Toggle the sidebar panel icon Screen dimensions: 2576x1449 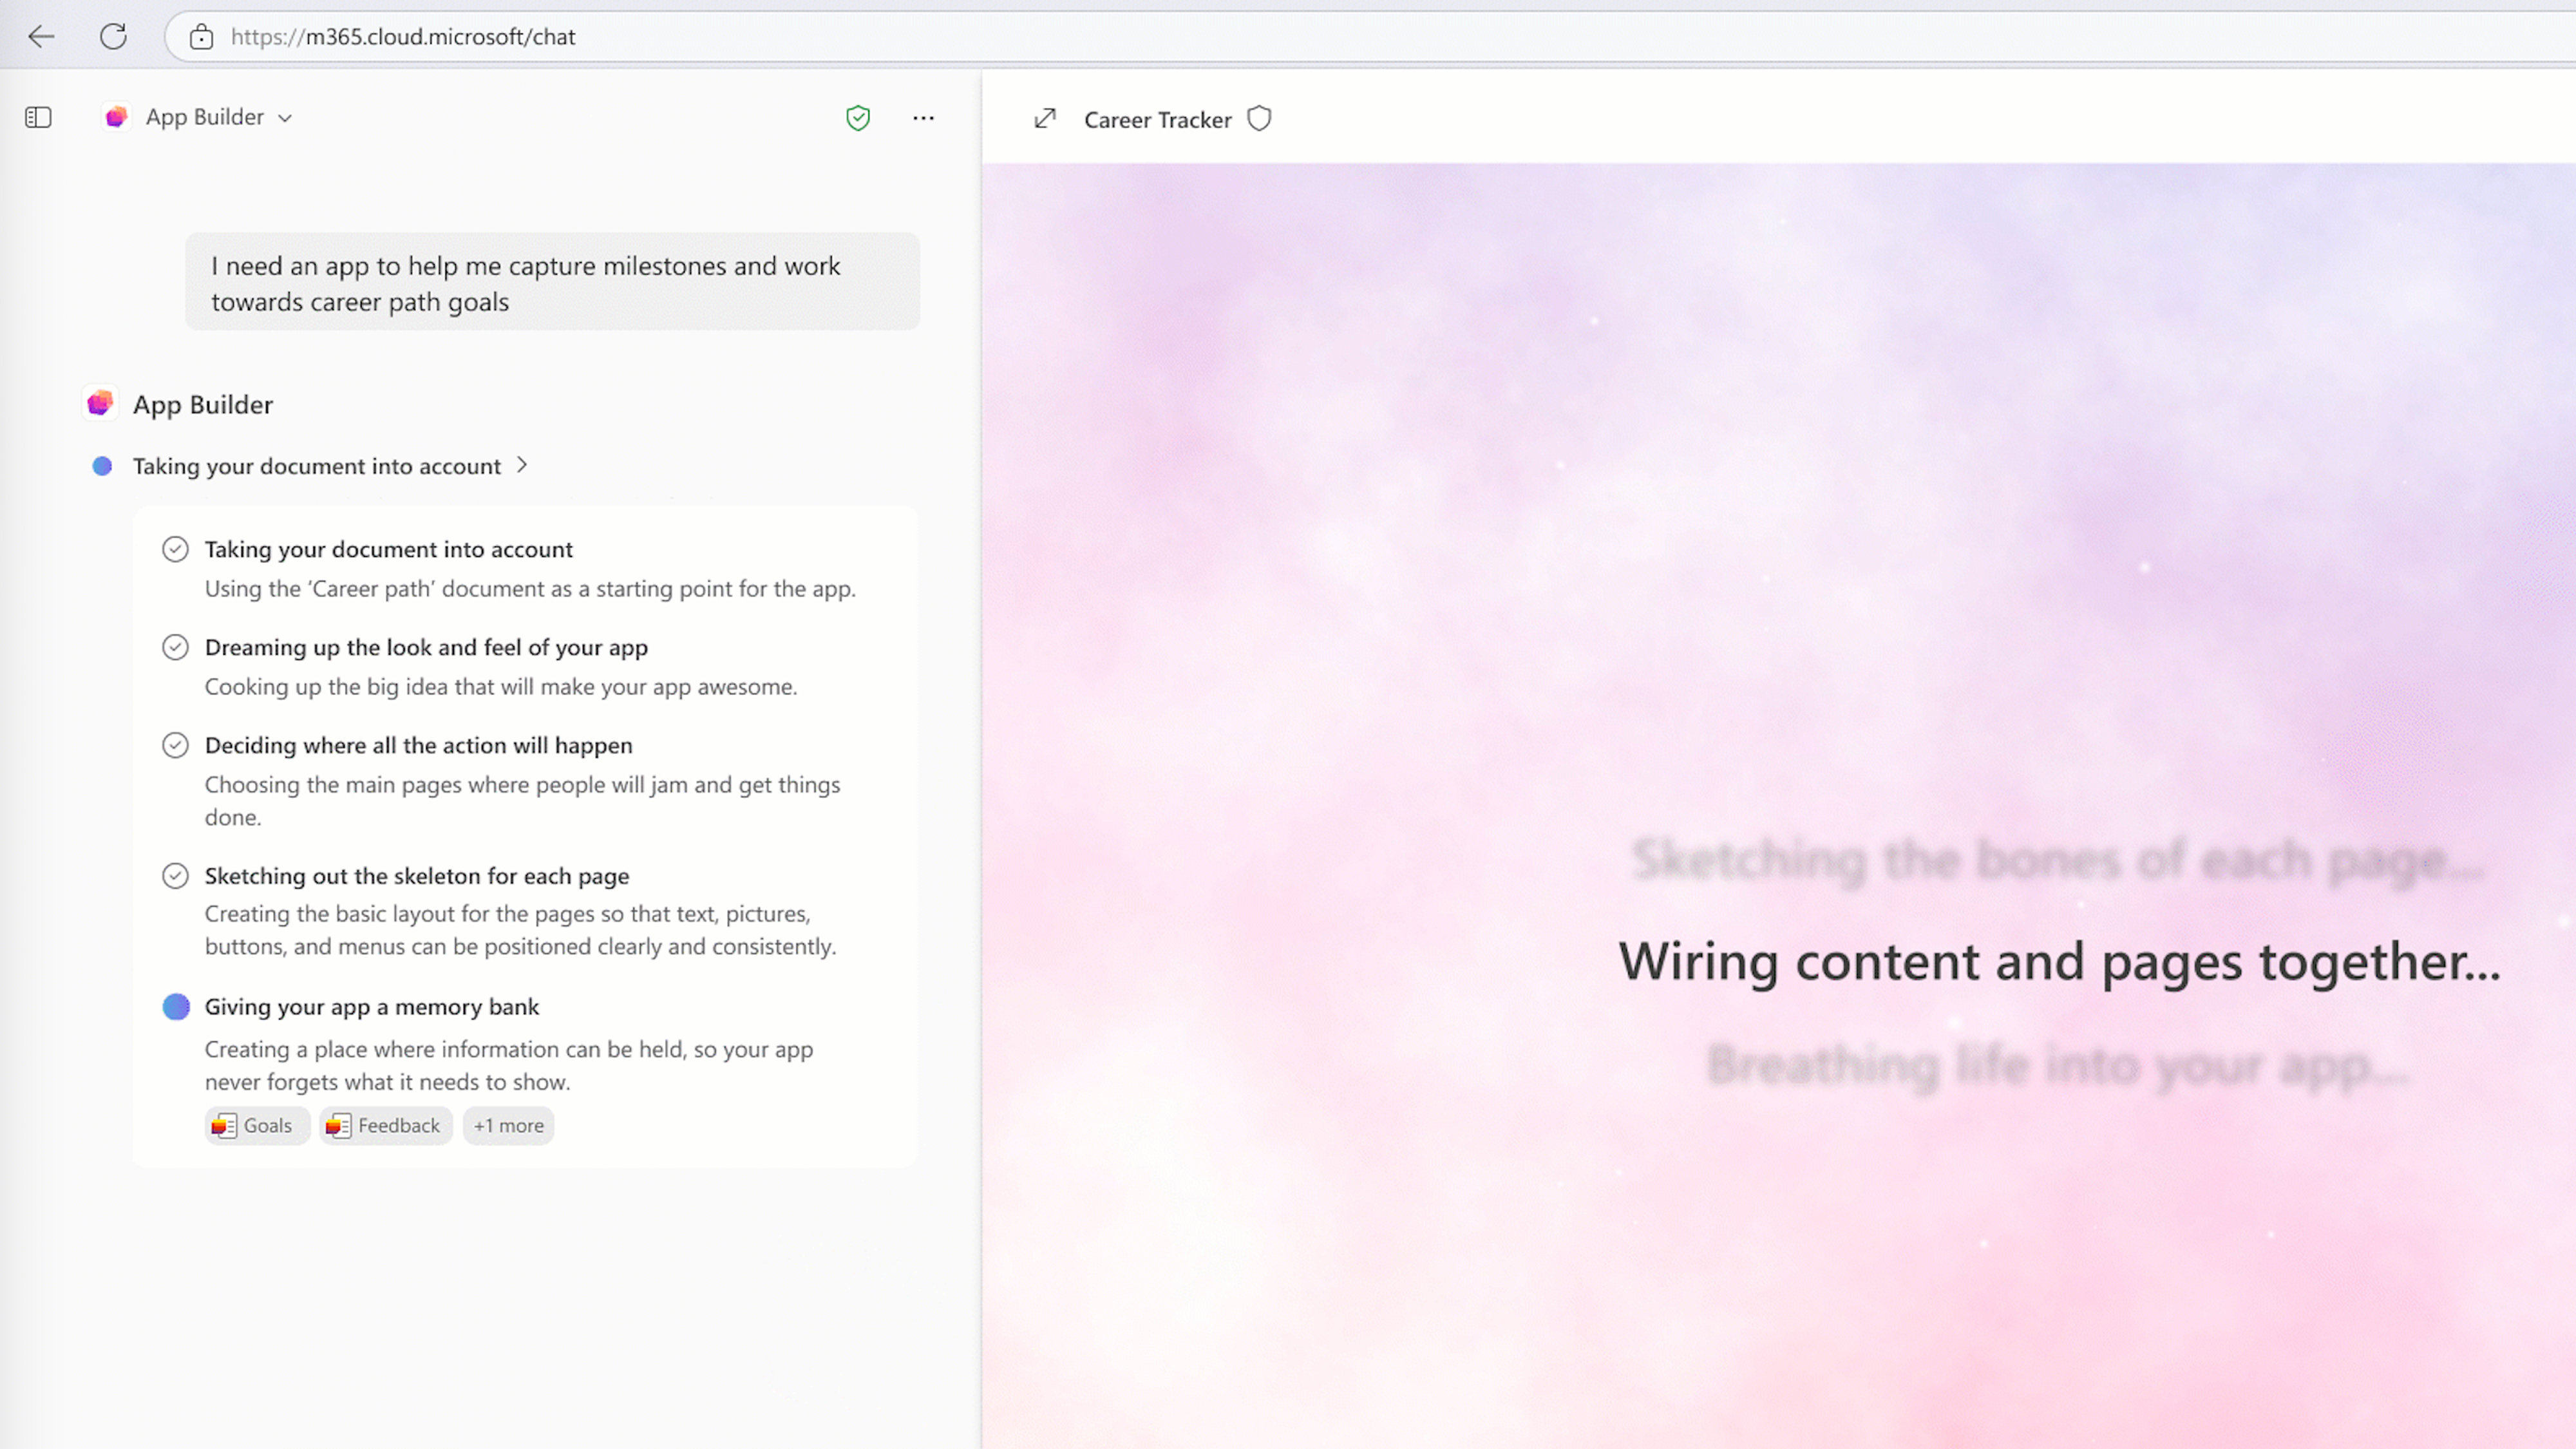pos(38,117)
